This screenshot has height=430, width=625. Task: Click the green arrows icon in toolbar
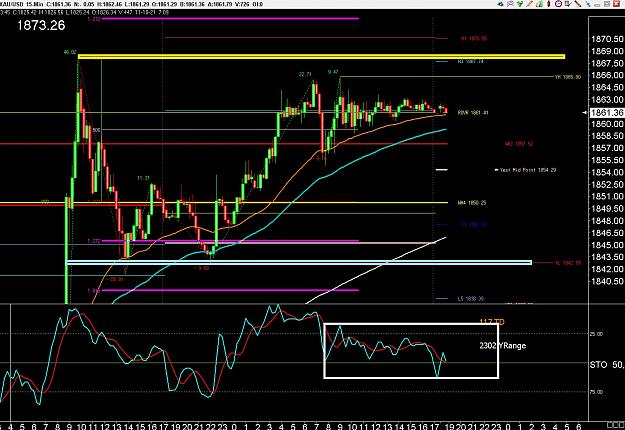click(x=520, y=4)
